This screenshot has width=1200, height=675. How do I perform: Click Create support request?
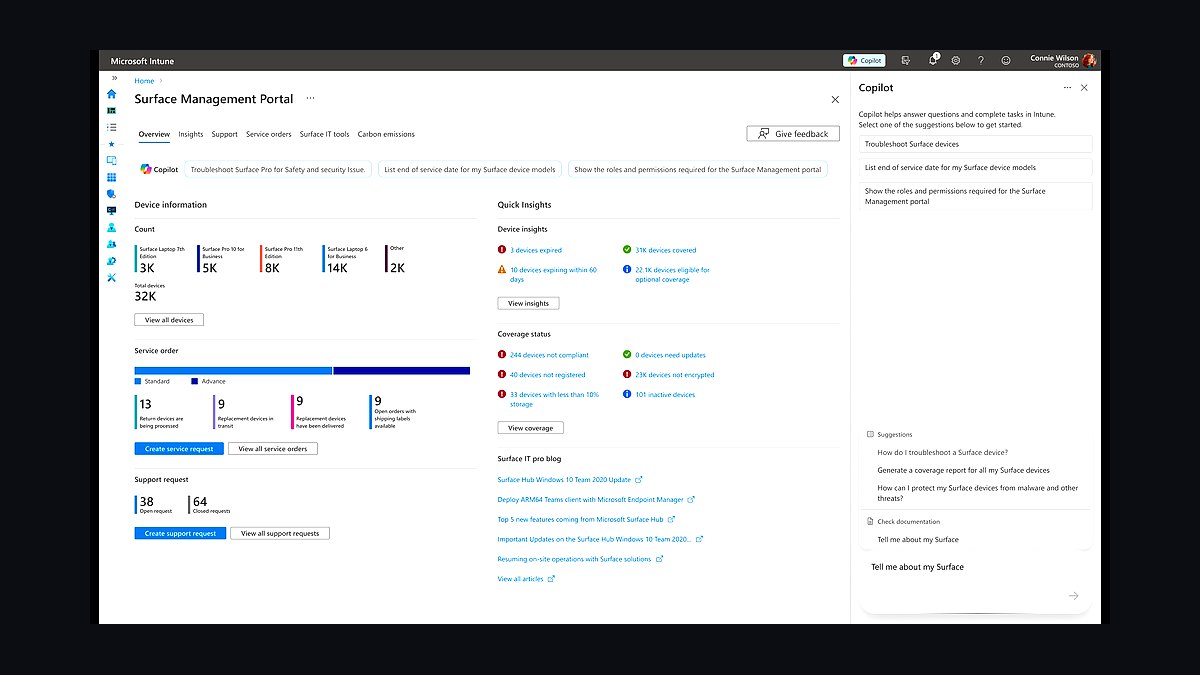(180, 533)
